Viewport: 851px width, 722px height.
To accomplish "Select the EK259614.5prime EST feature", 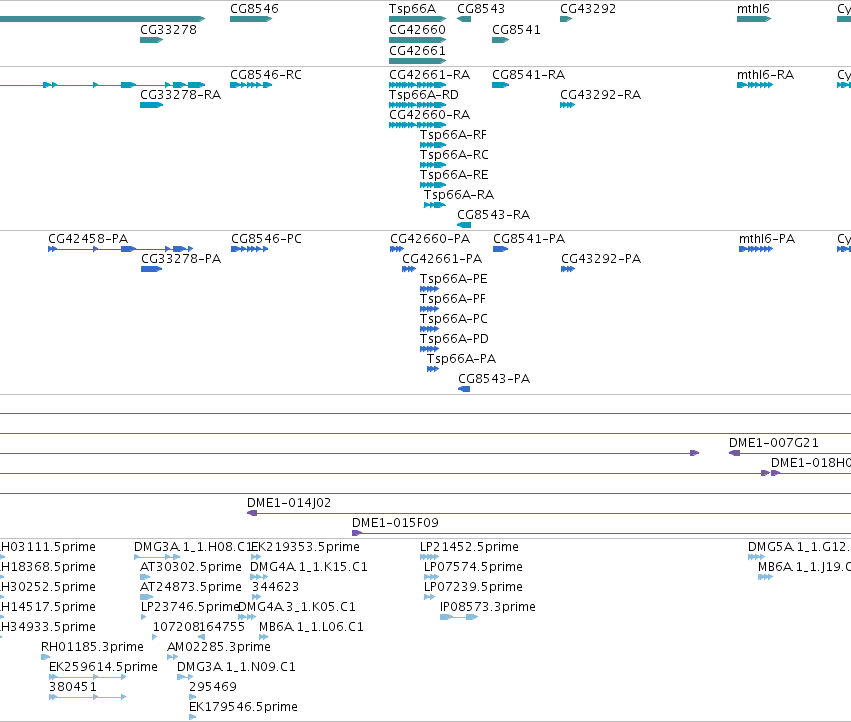I will click(x=87, y=677).
